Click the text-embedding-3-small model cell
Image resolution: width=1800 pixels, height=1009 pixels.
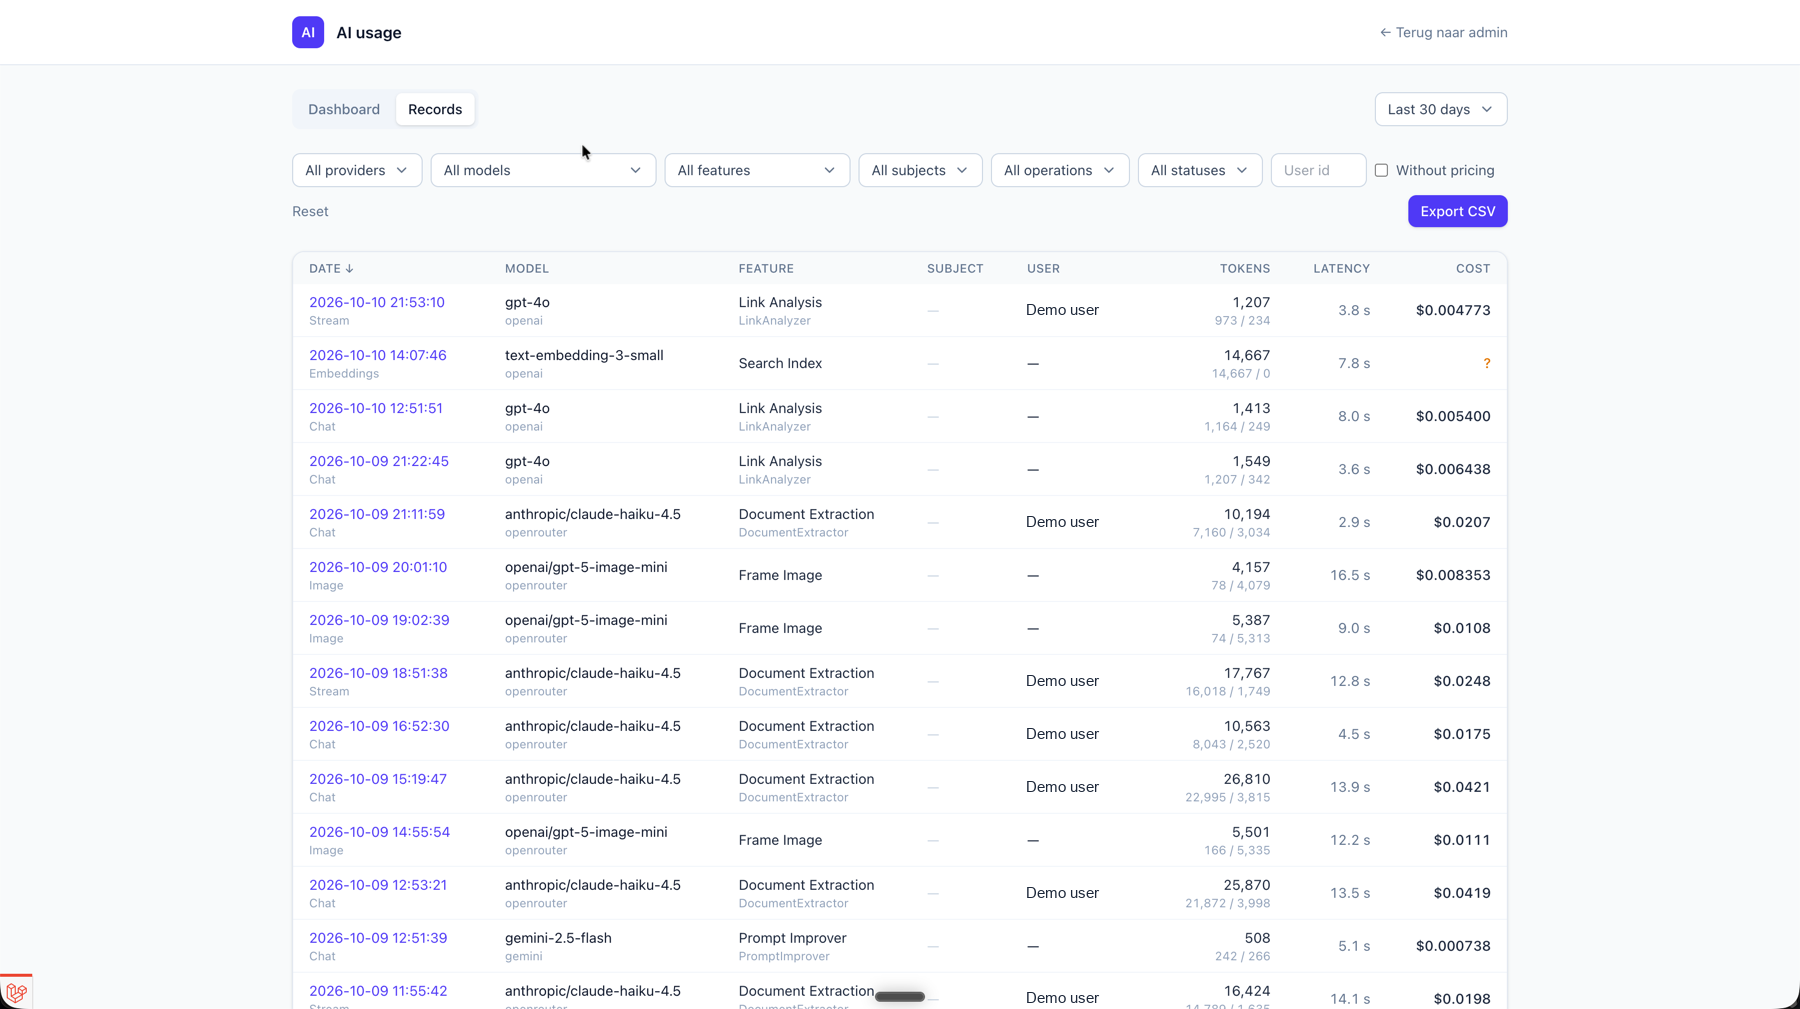pos(584,355)
